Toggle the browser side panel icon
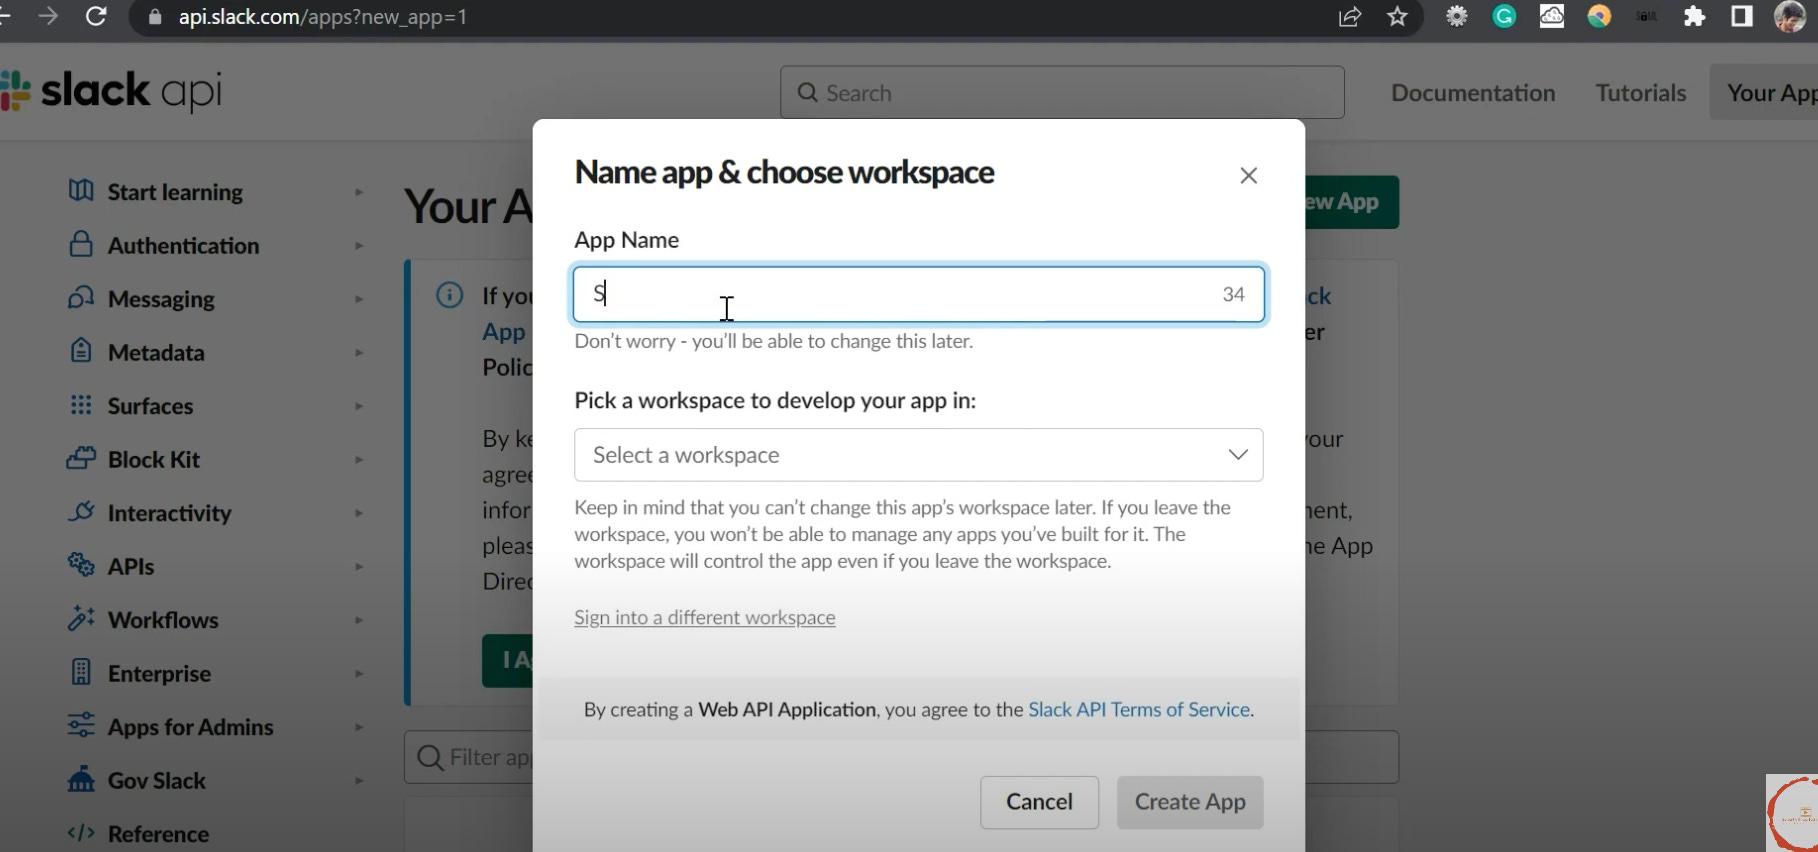The image size is (1818, 852). click(x=1742, y=17)
